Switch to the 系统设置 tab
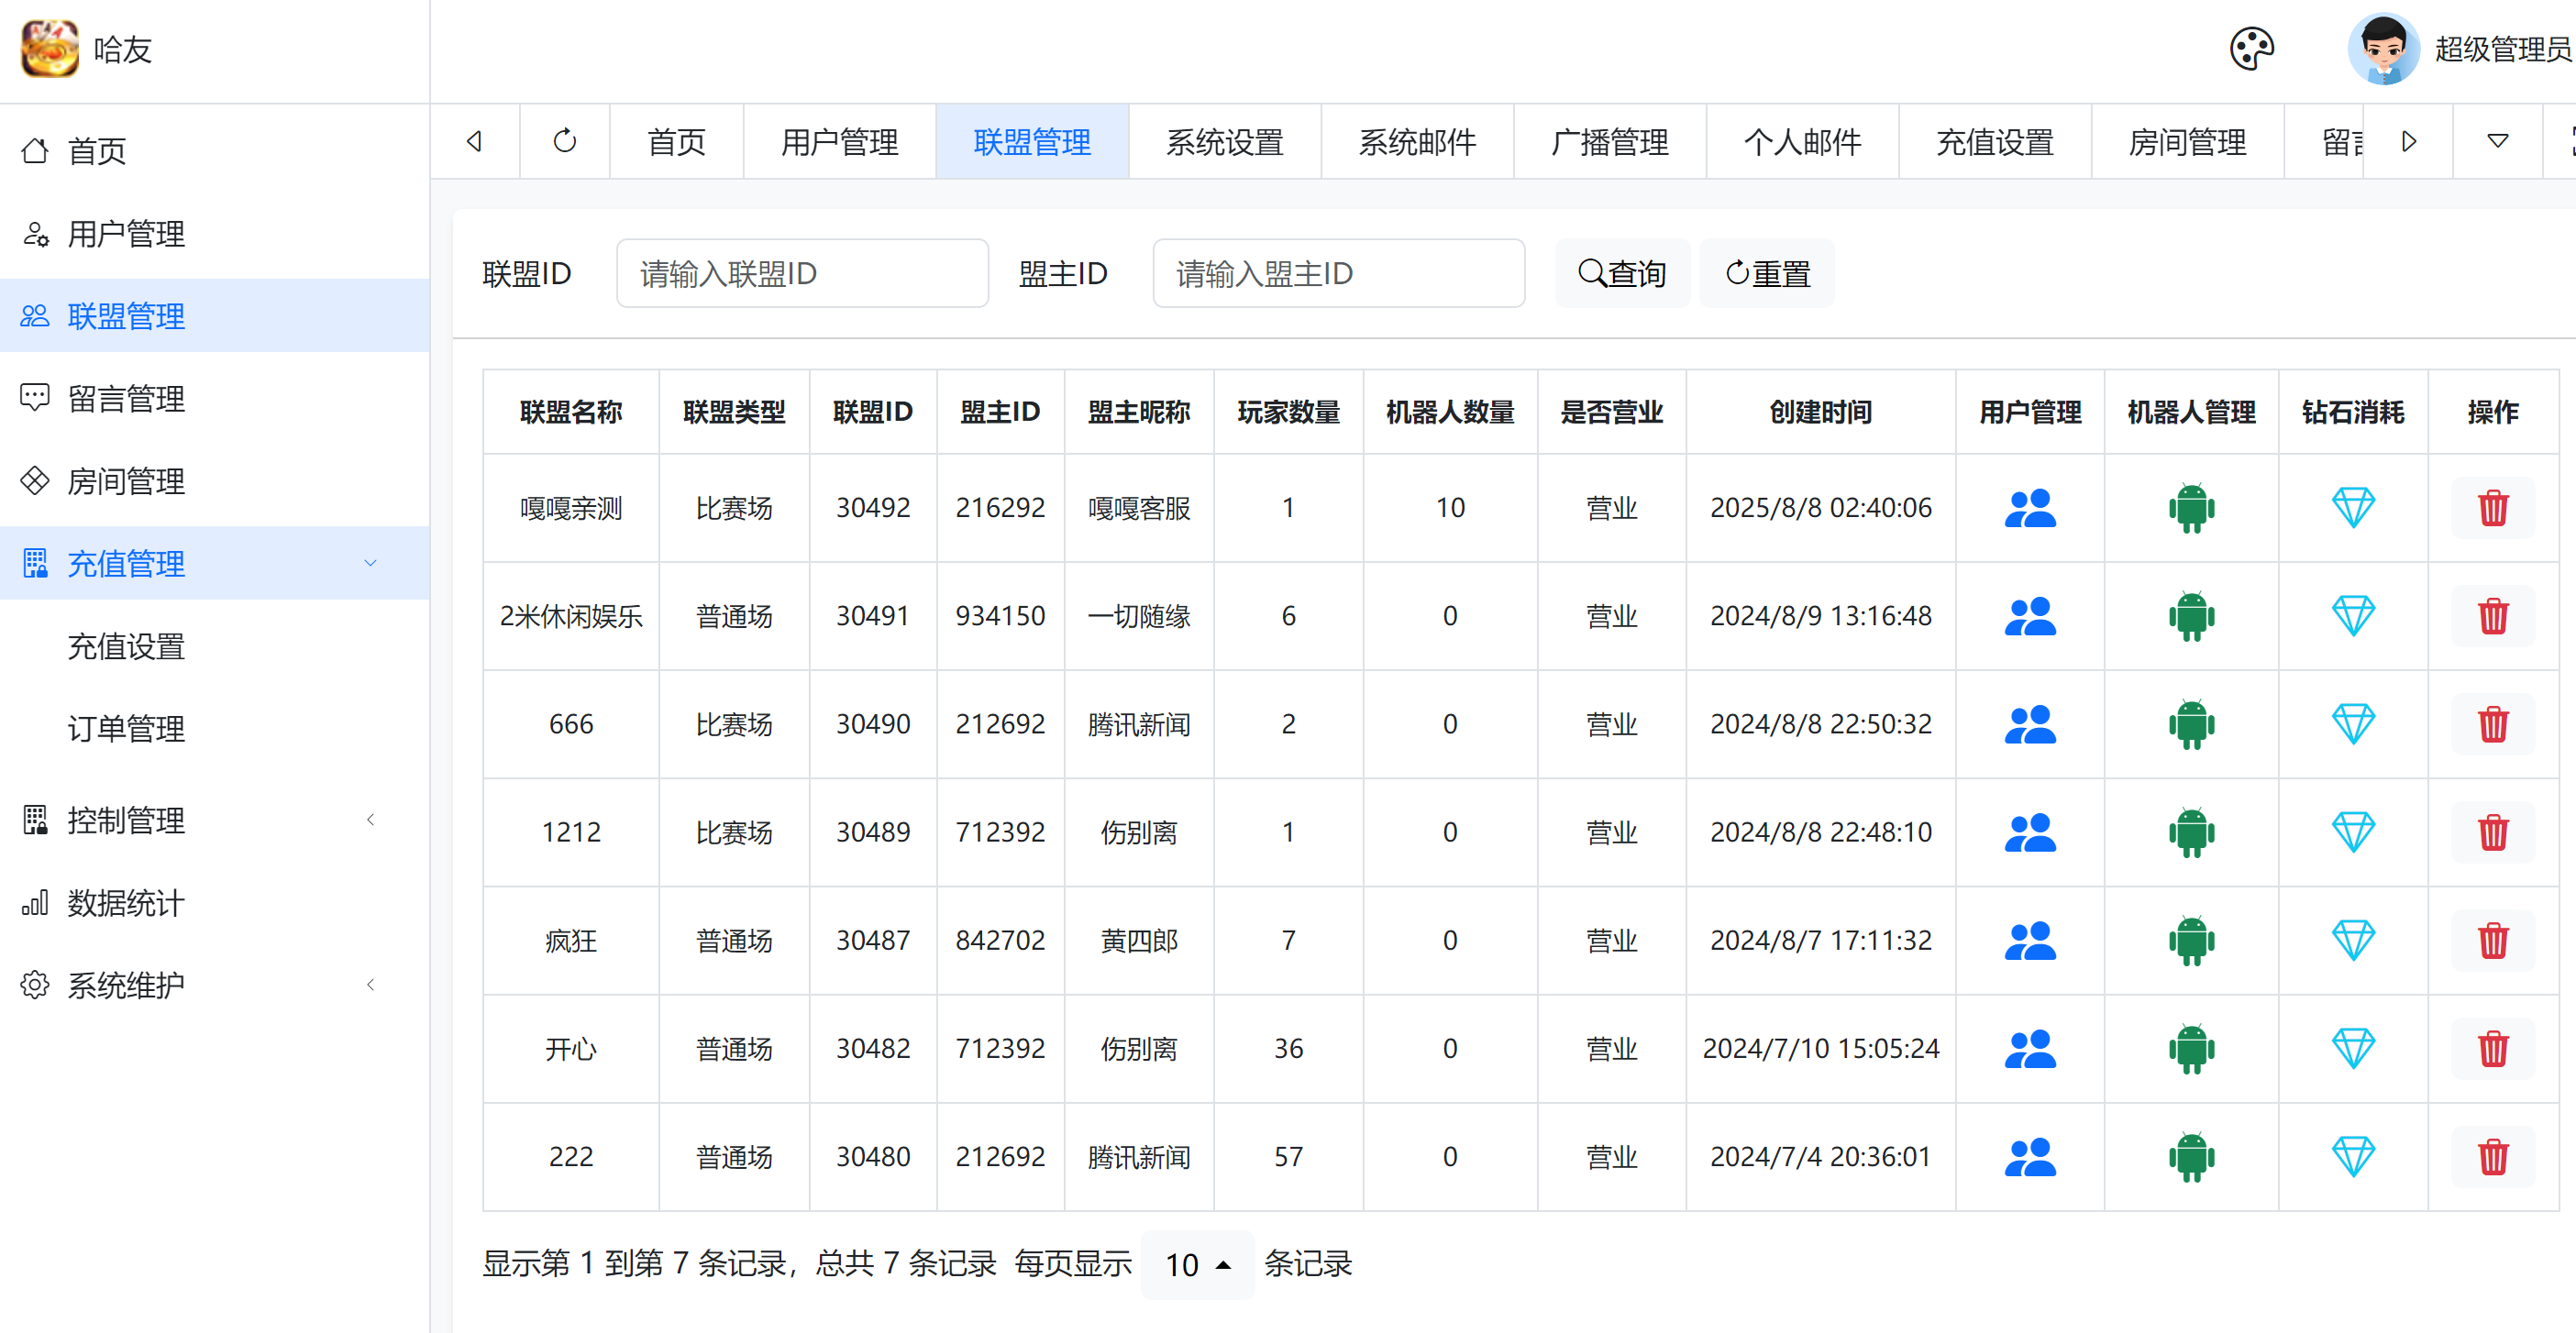Viewport: 2576px width, 1333px height. click(x=1224, y=141)
